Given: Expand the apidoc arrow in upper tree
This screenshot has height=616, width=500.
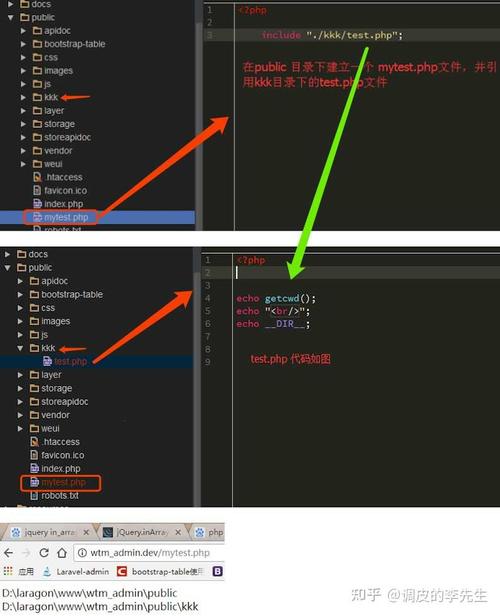Looking at the screenshot, I should [23, 30].
